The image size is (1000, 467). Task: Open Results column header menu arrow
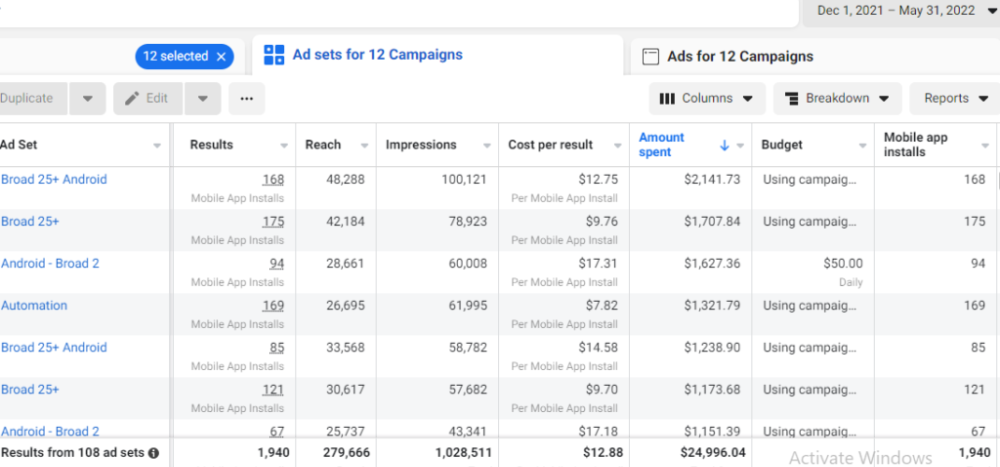pos(284,145)
